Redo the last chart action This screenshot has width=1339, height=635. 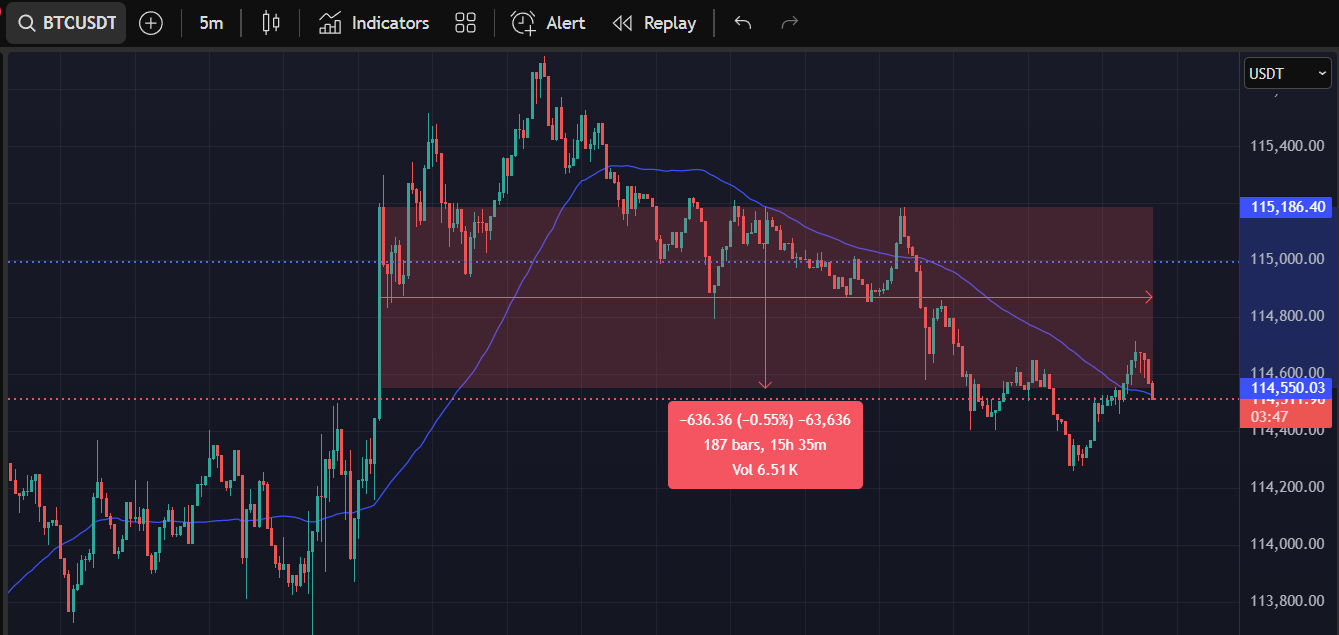pyautogui.click(x=789, y=23)
